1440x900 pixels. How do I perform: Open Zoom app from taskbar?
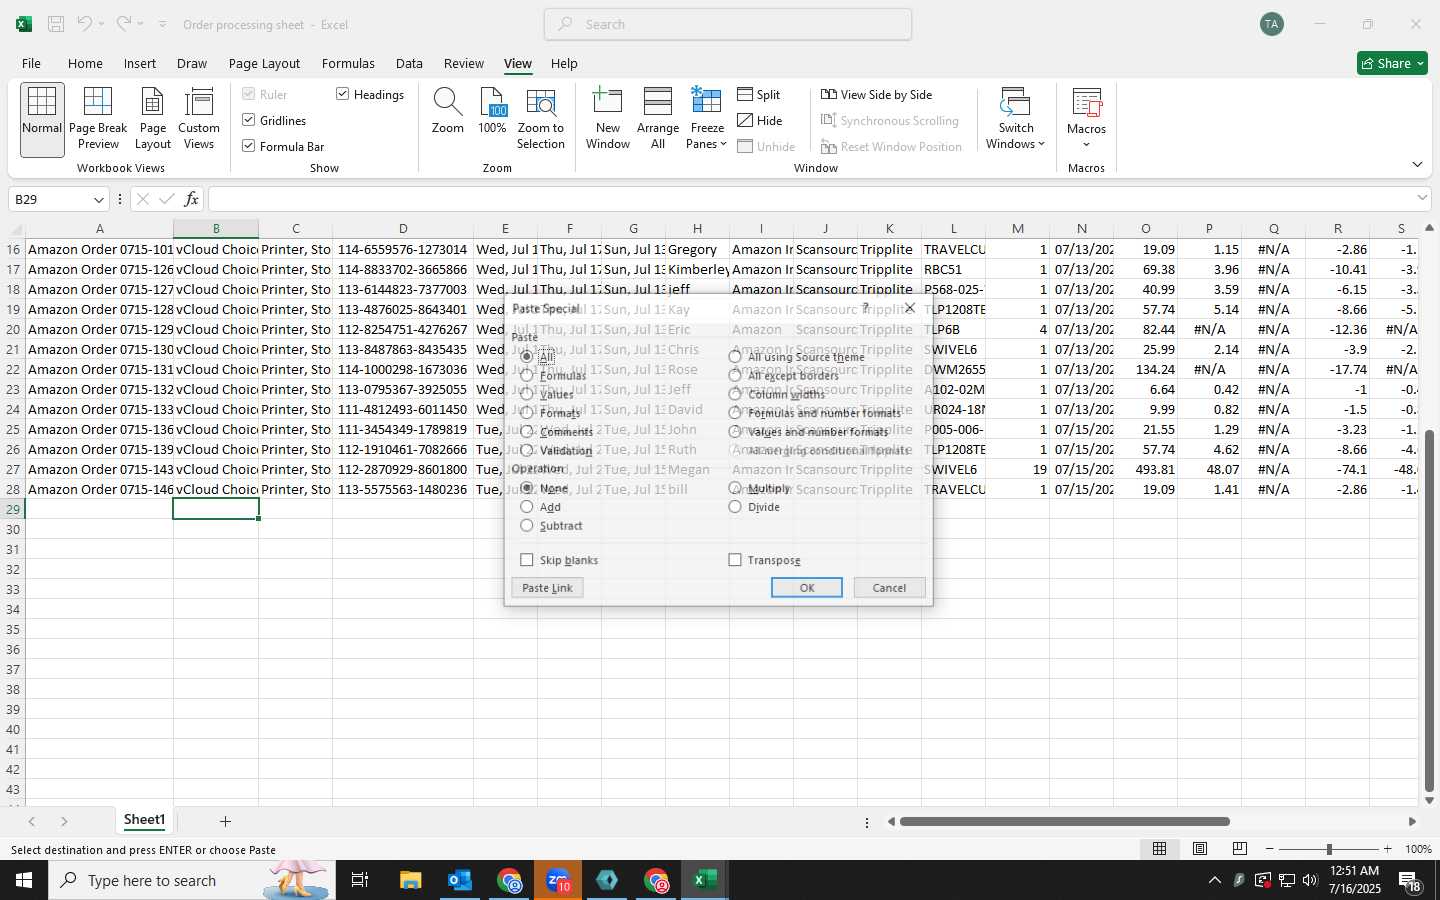point(558,880)
